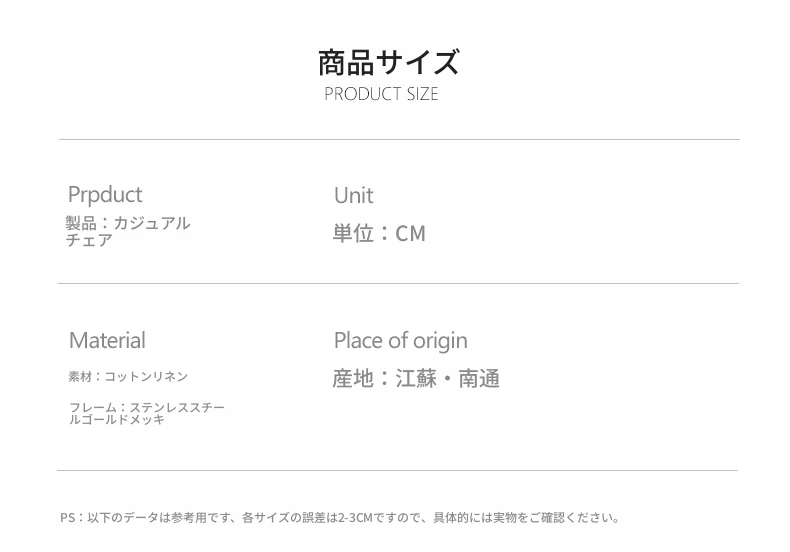Viewport: 790px width, 552px height.
Task: Click the 産地 text before the colon
Action: pos(352,378)
